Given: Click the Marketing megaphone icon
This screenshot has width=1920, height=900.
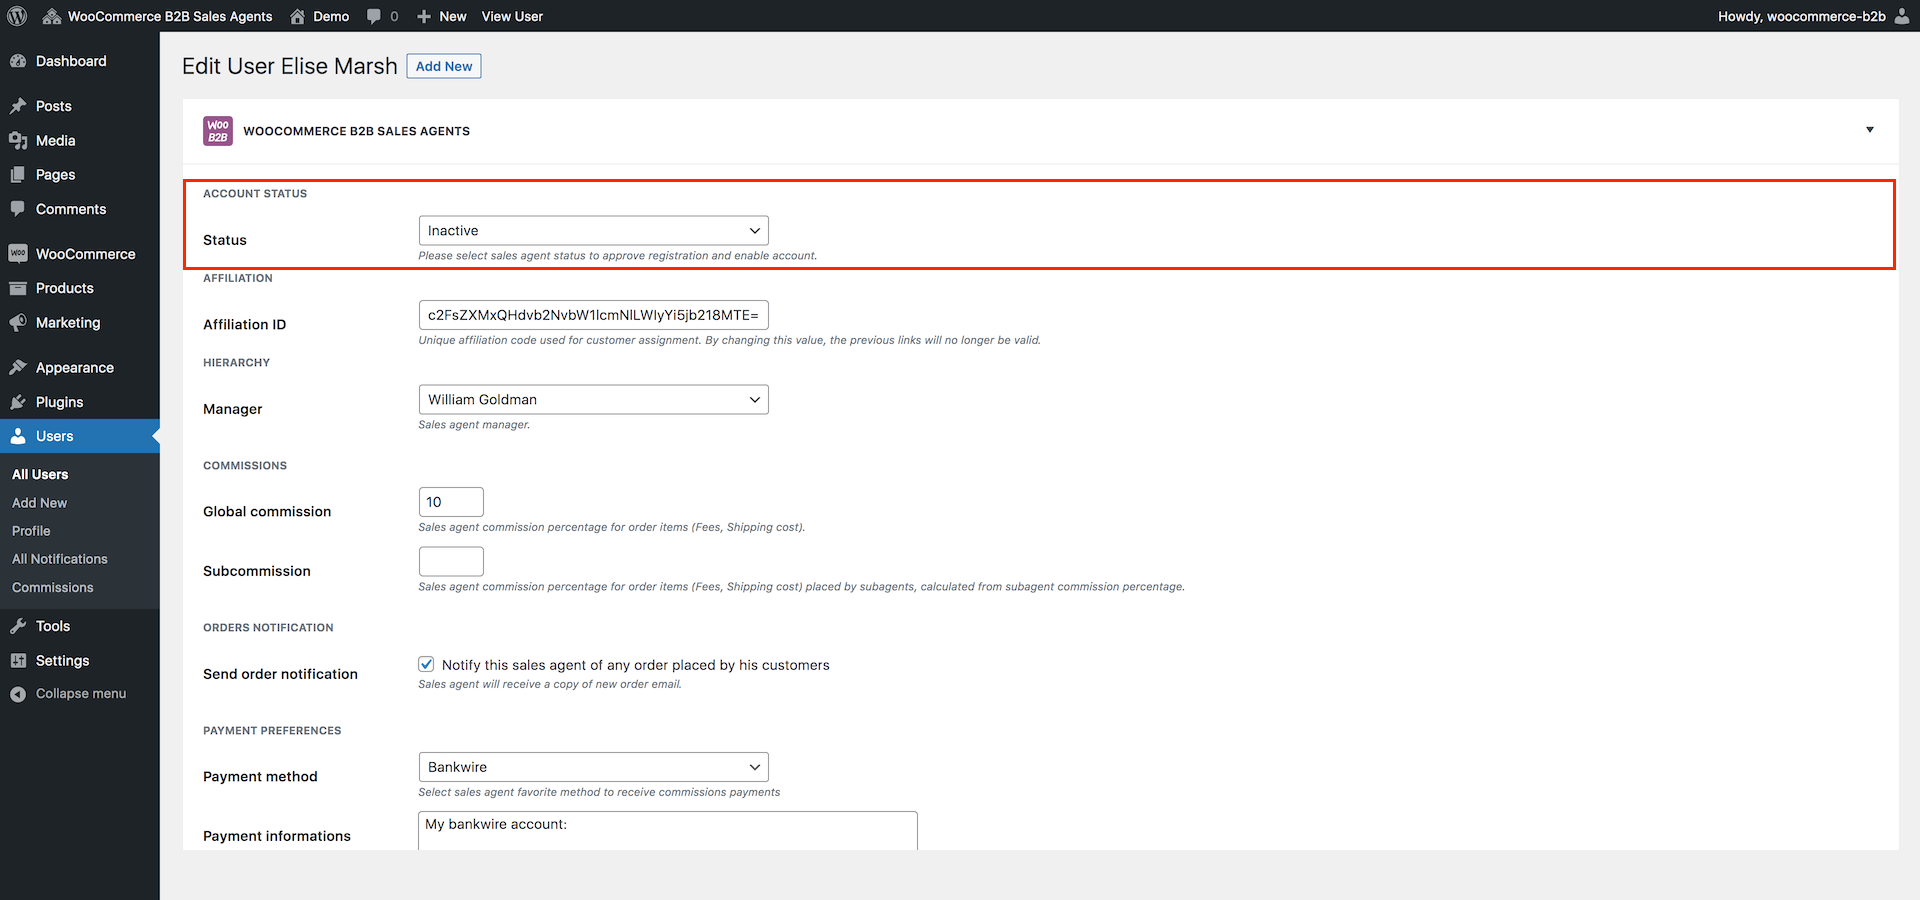Looking at the screenshot, I should pos(18,323).
